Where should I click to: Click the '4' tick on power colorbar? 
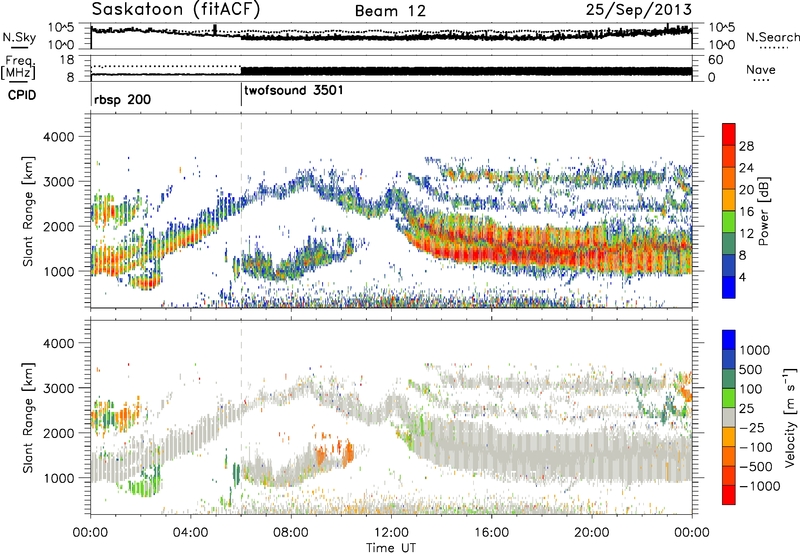point(742,277)
